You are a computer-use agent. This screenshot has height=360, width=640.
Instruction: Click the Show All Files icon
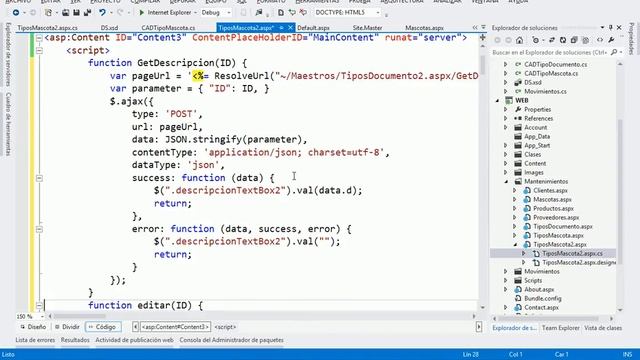586,40
